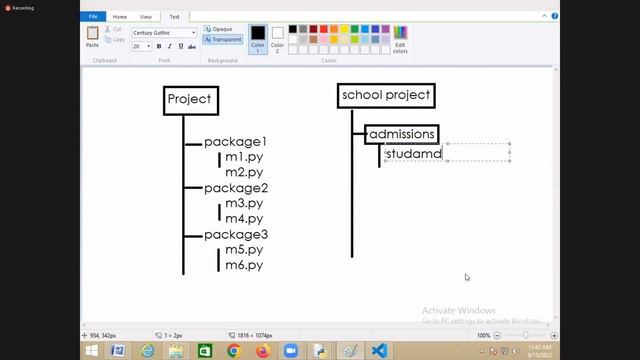Select the Color 1 button
640x360 pixels.
tap(258, 39)
